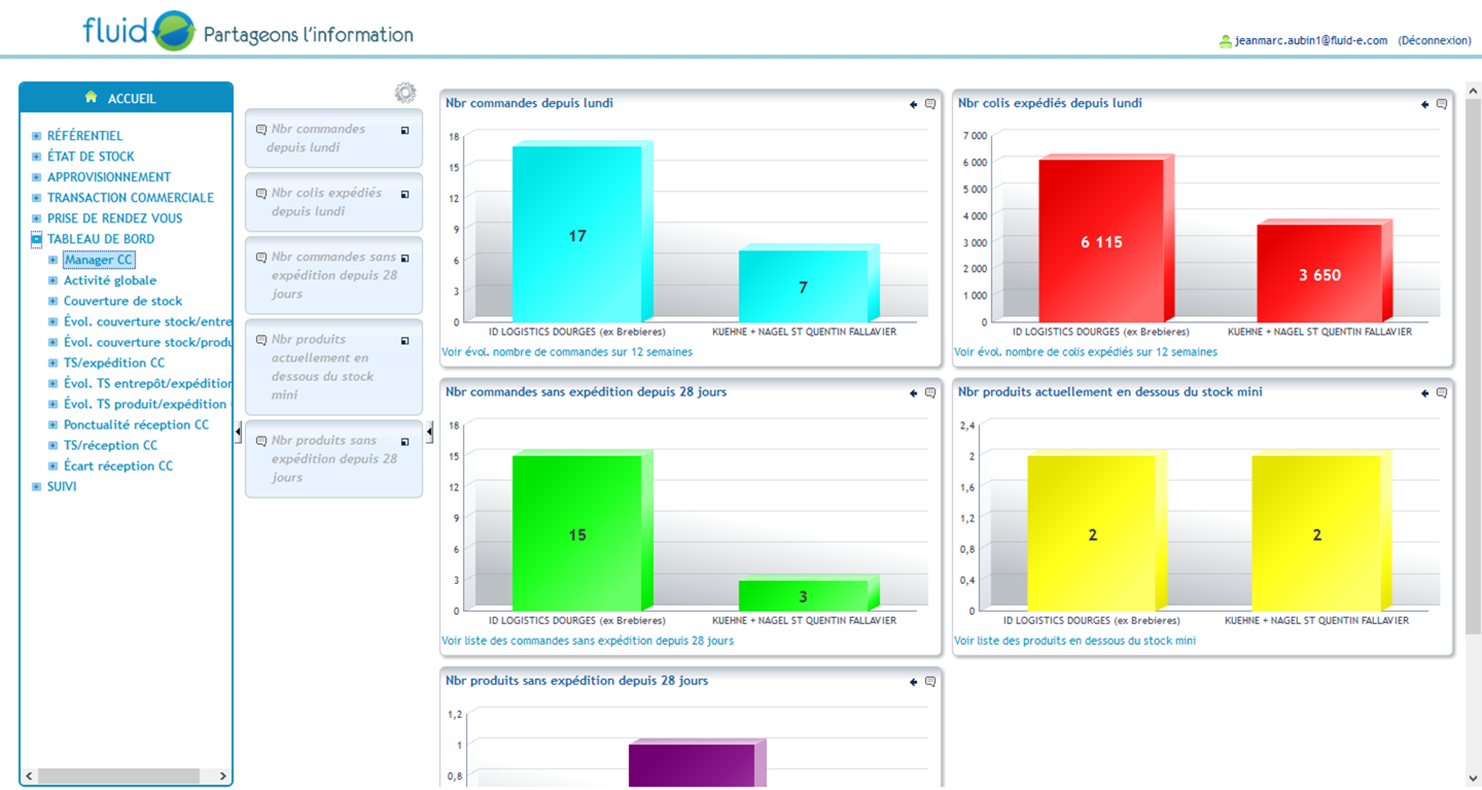This screenshot has height=790, width=1482.
Task: Click the fluid logo
Action: point(139,31)
